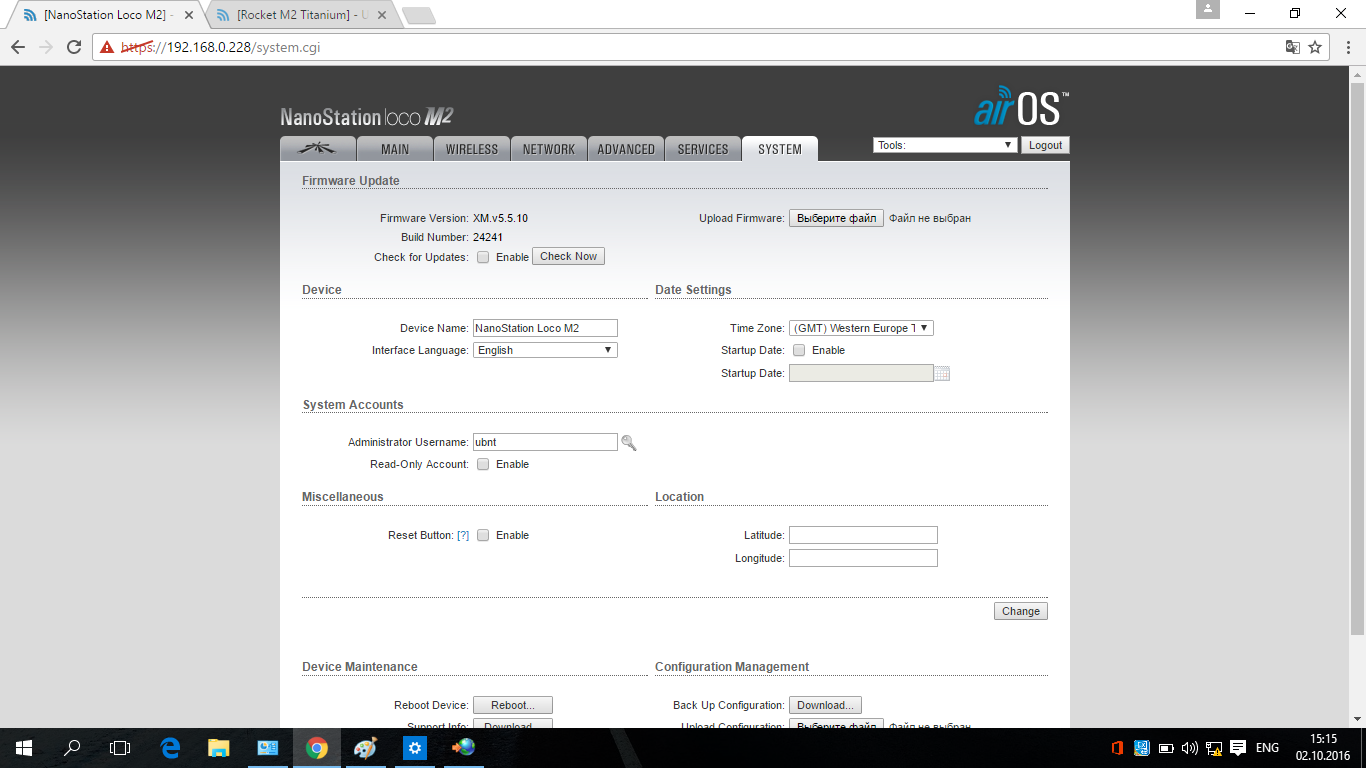
Task: Click the Logout button
Action: coord(1045,145)
